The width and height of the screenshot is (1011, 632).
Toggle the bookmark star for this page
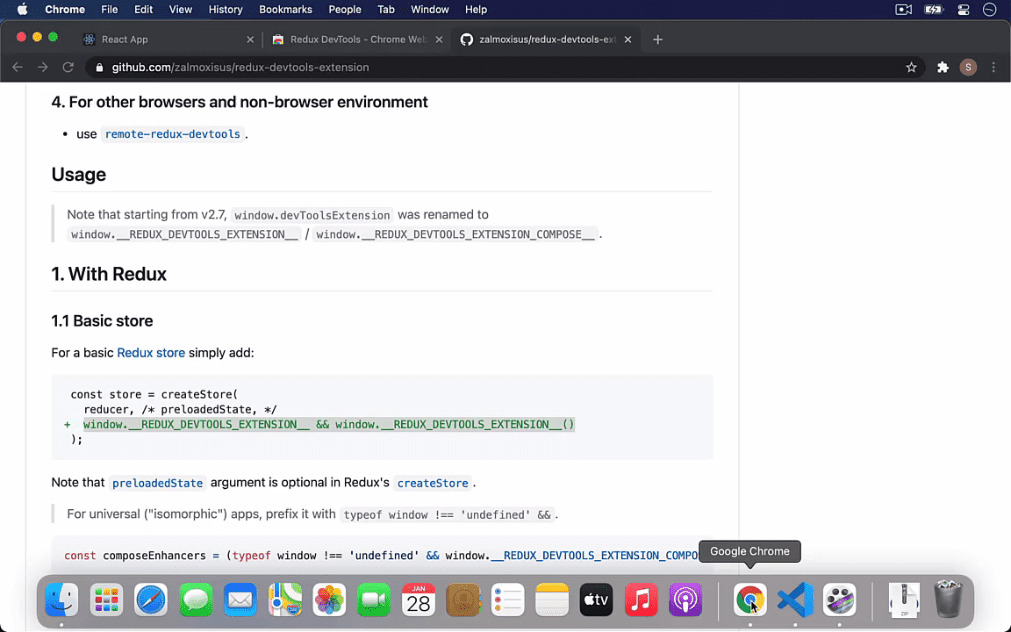click(x=911, y=67)
